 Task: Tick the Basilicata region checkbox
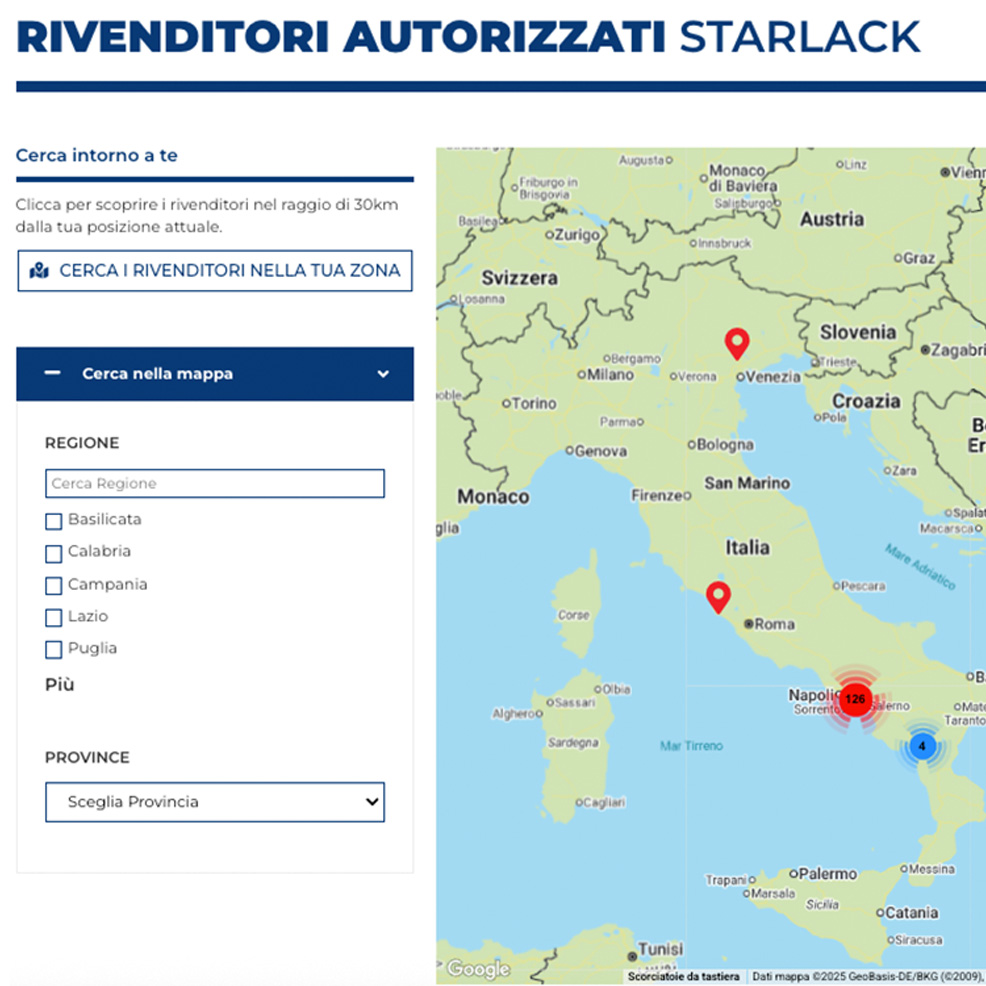coord(53,521)
